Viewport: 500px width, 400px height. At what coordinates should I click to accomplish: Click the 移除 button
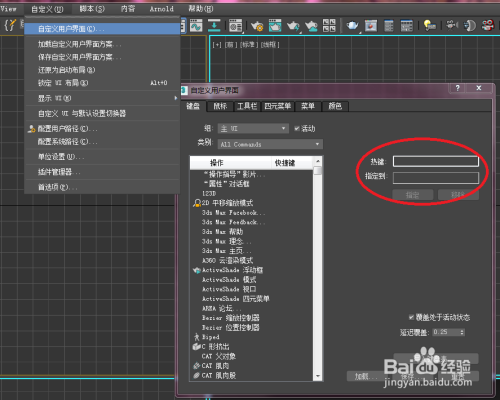coord(458,195)
